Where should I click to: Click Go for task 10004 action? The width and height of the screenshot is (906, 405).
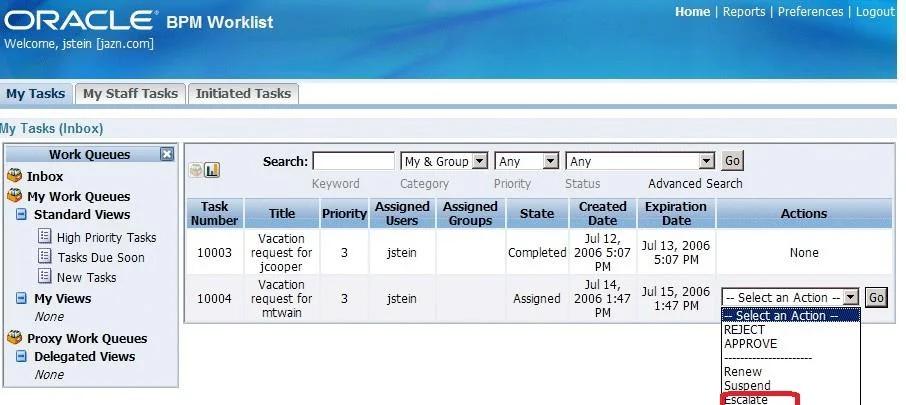tap(876, 298)
